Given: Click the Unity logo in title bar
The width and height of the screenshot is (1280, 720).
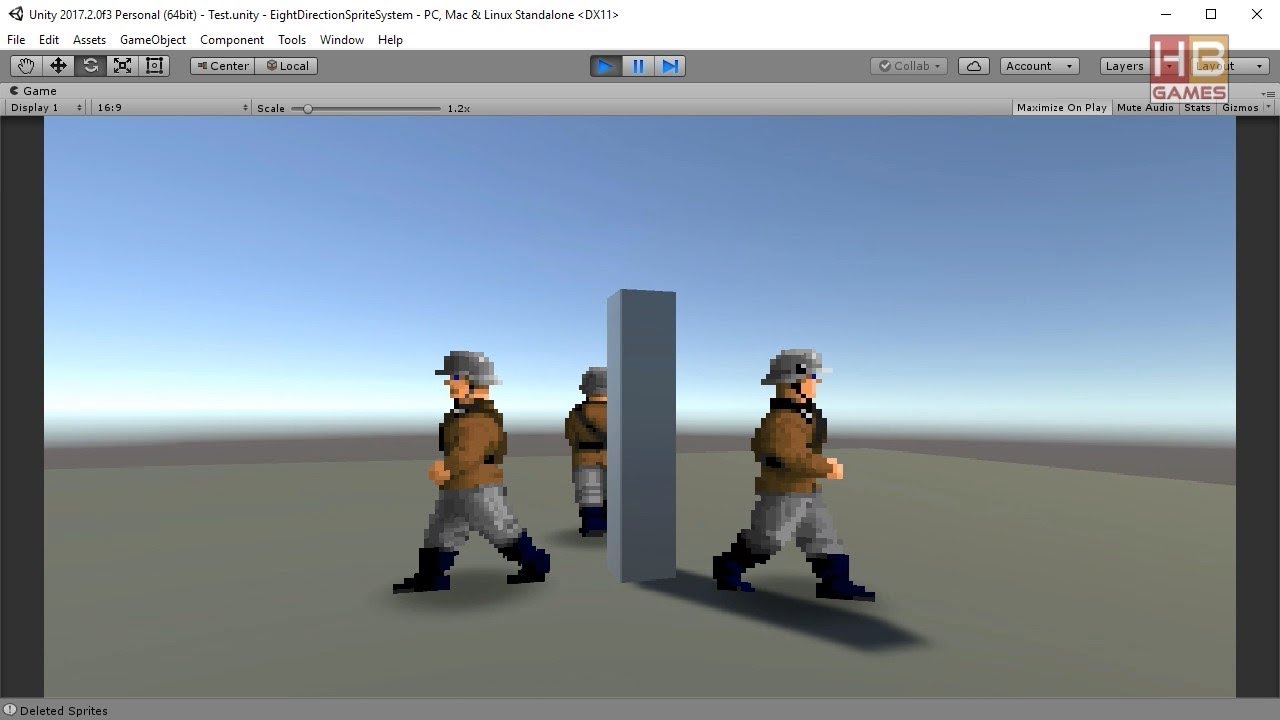Looking at the screenshot, I should pos(16,14).
